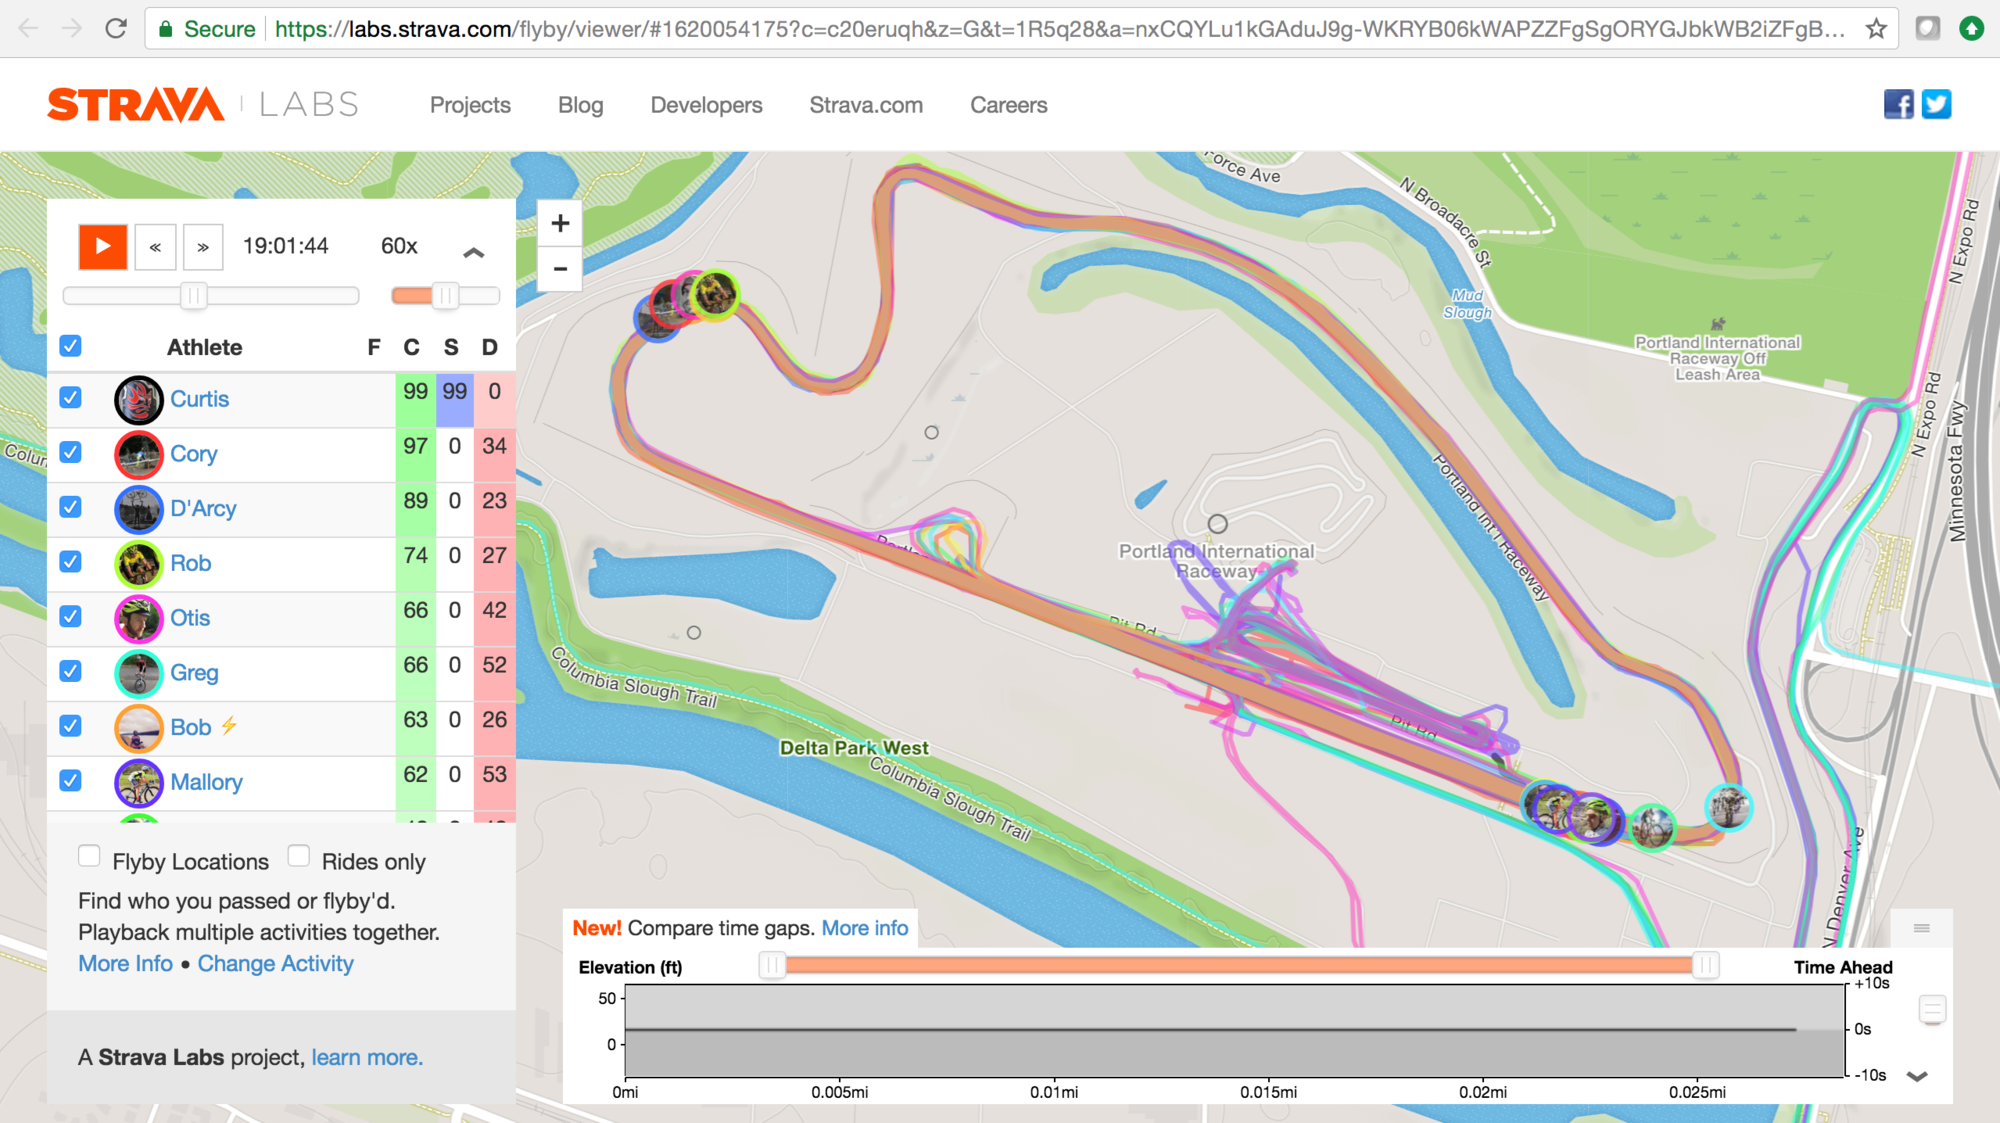Image resolution: width=2000 pixels, height=1123 pixels.
Task: Enable the Rides only checkbox
Action: [298, 856]
